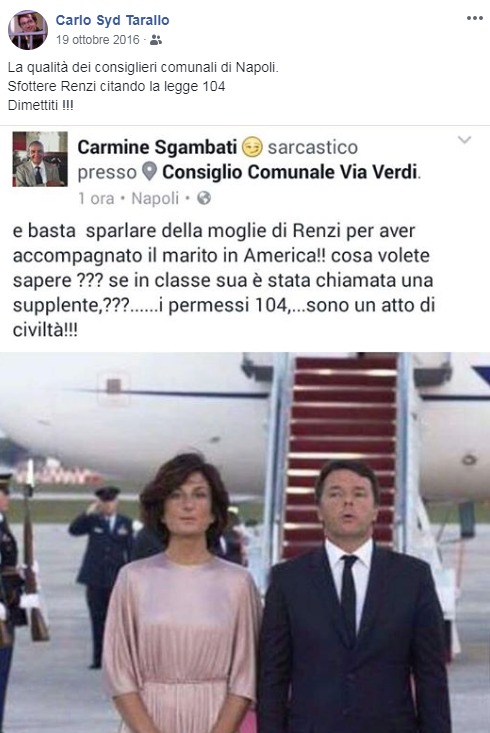
Task: Open Carmine Sgambati's profile name link
Action: (157, 147)
